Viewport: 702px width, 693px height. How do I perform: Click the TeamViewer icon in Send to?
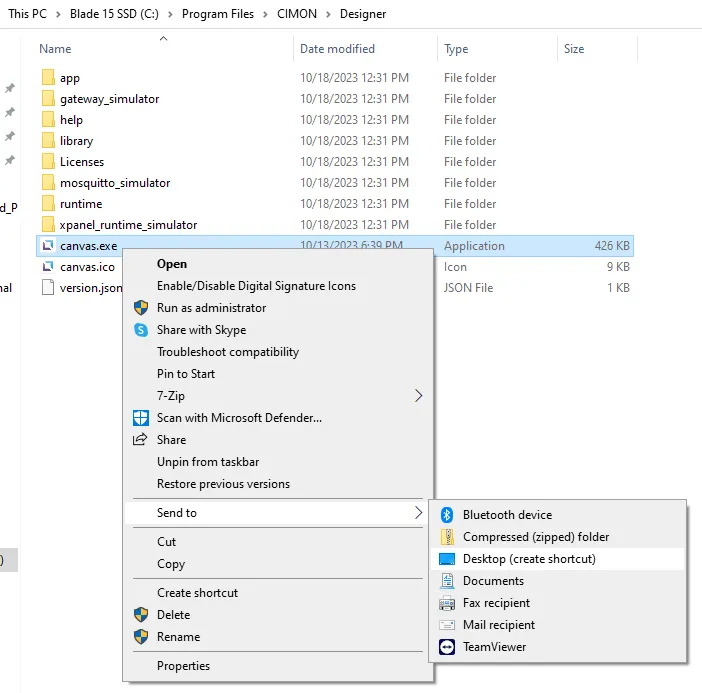pos(447,647)
